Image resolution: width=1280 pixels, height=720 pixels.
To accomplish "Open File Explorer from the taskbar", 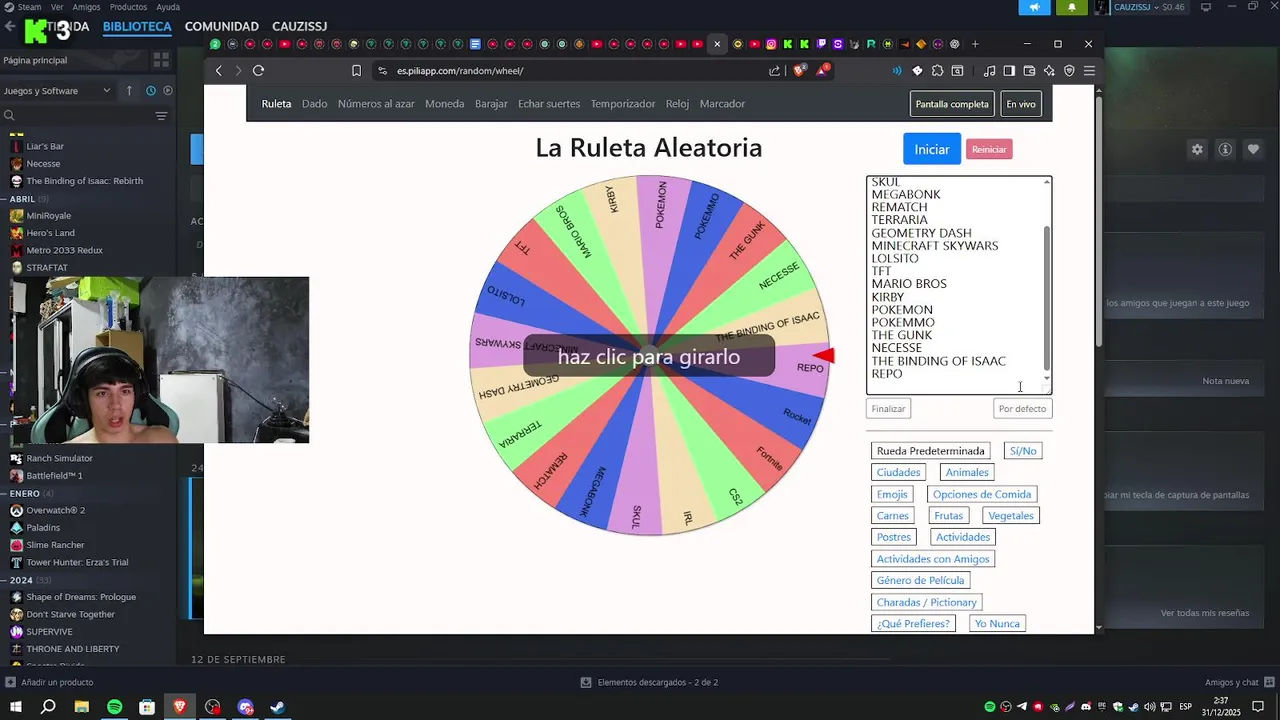I will [81, 707].
